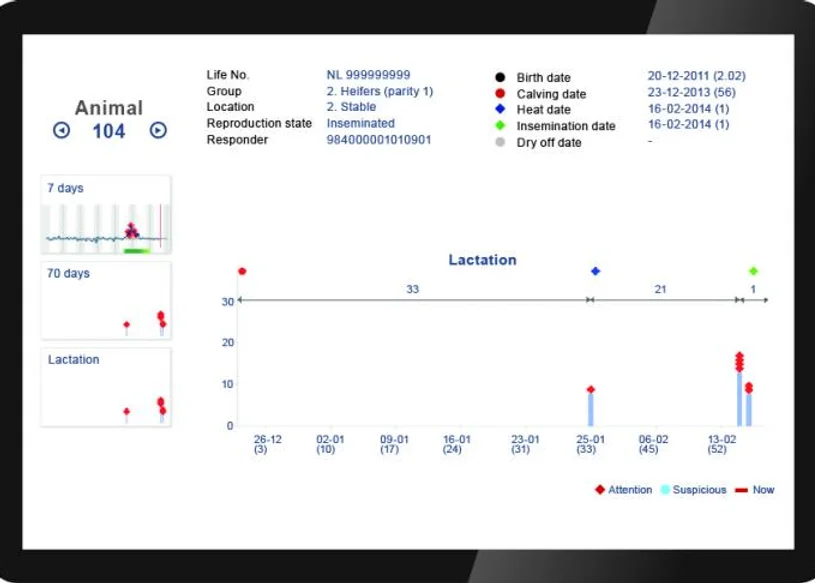This screenshot has height=583, width=815.
Task: Click the blue Heat date legend diamond
Action: click(500, 109)
